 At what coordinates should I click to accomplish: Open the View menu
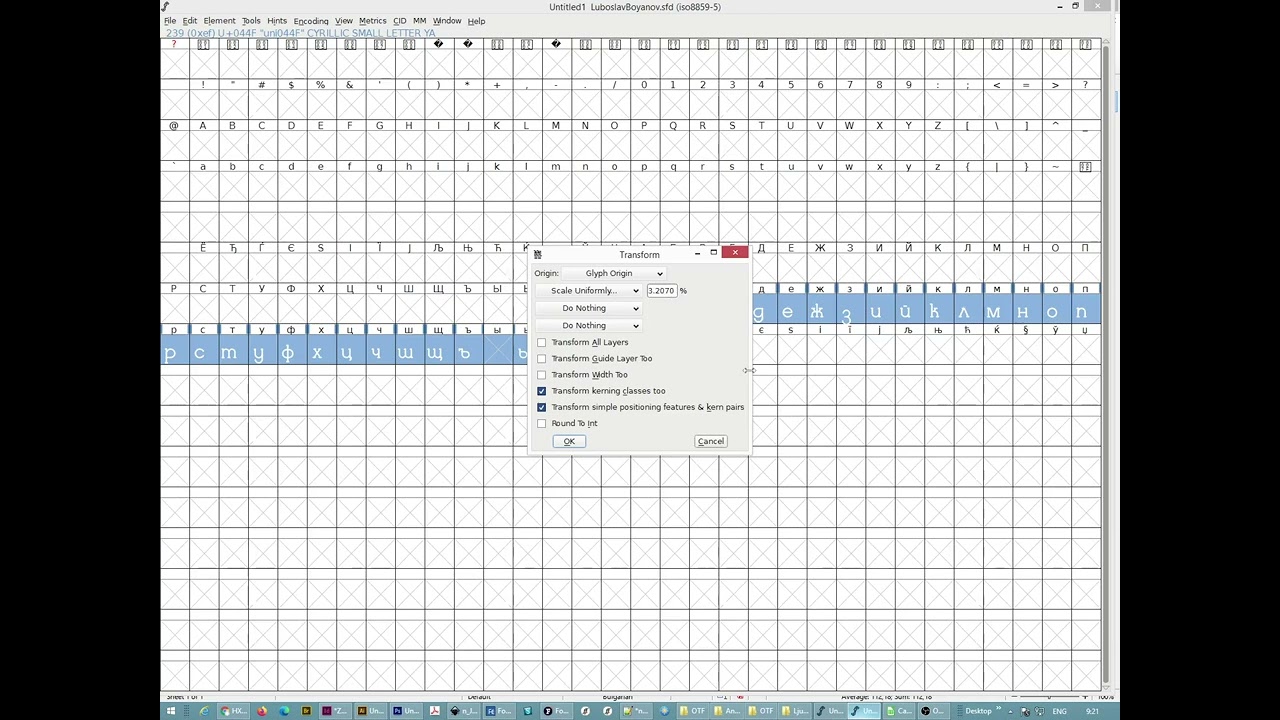click(x=344, y=20)
